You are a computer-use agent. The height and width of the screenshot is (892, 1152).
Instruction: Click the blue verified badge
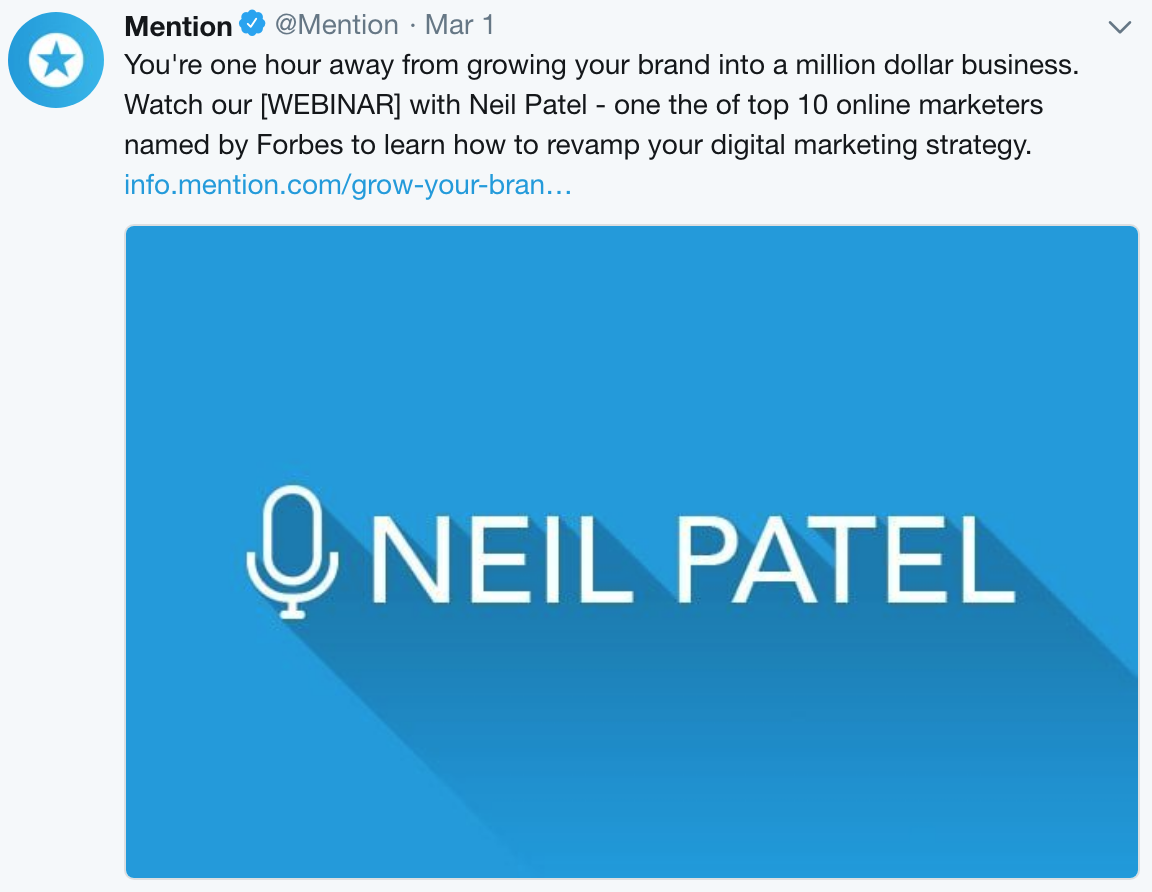pos(252,24)
